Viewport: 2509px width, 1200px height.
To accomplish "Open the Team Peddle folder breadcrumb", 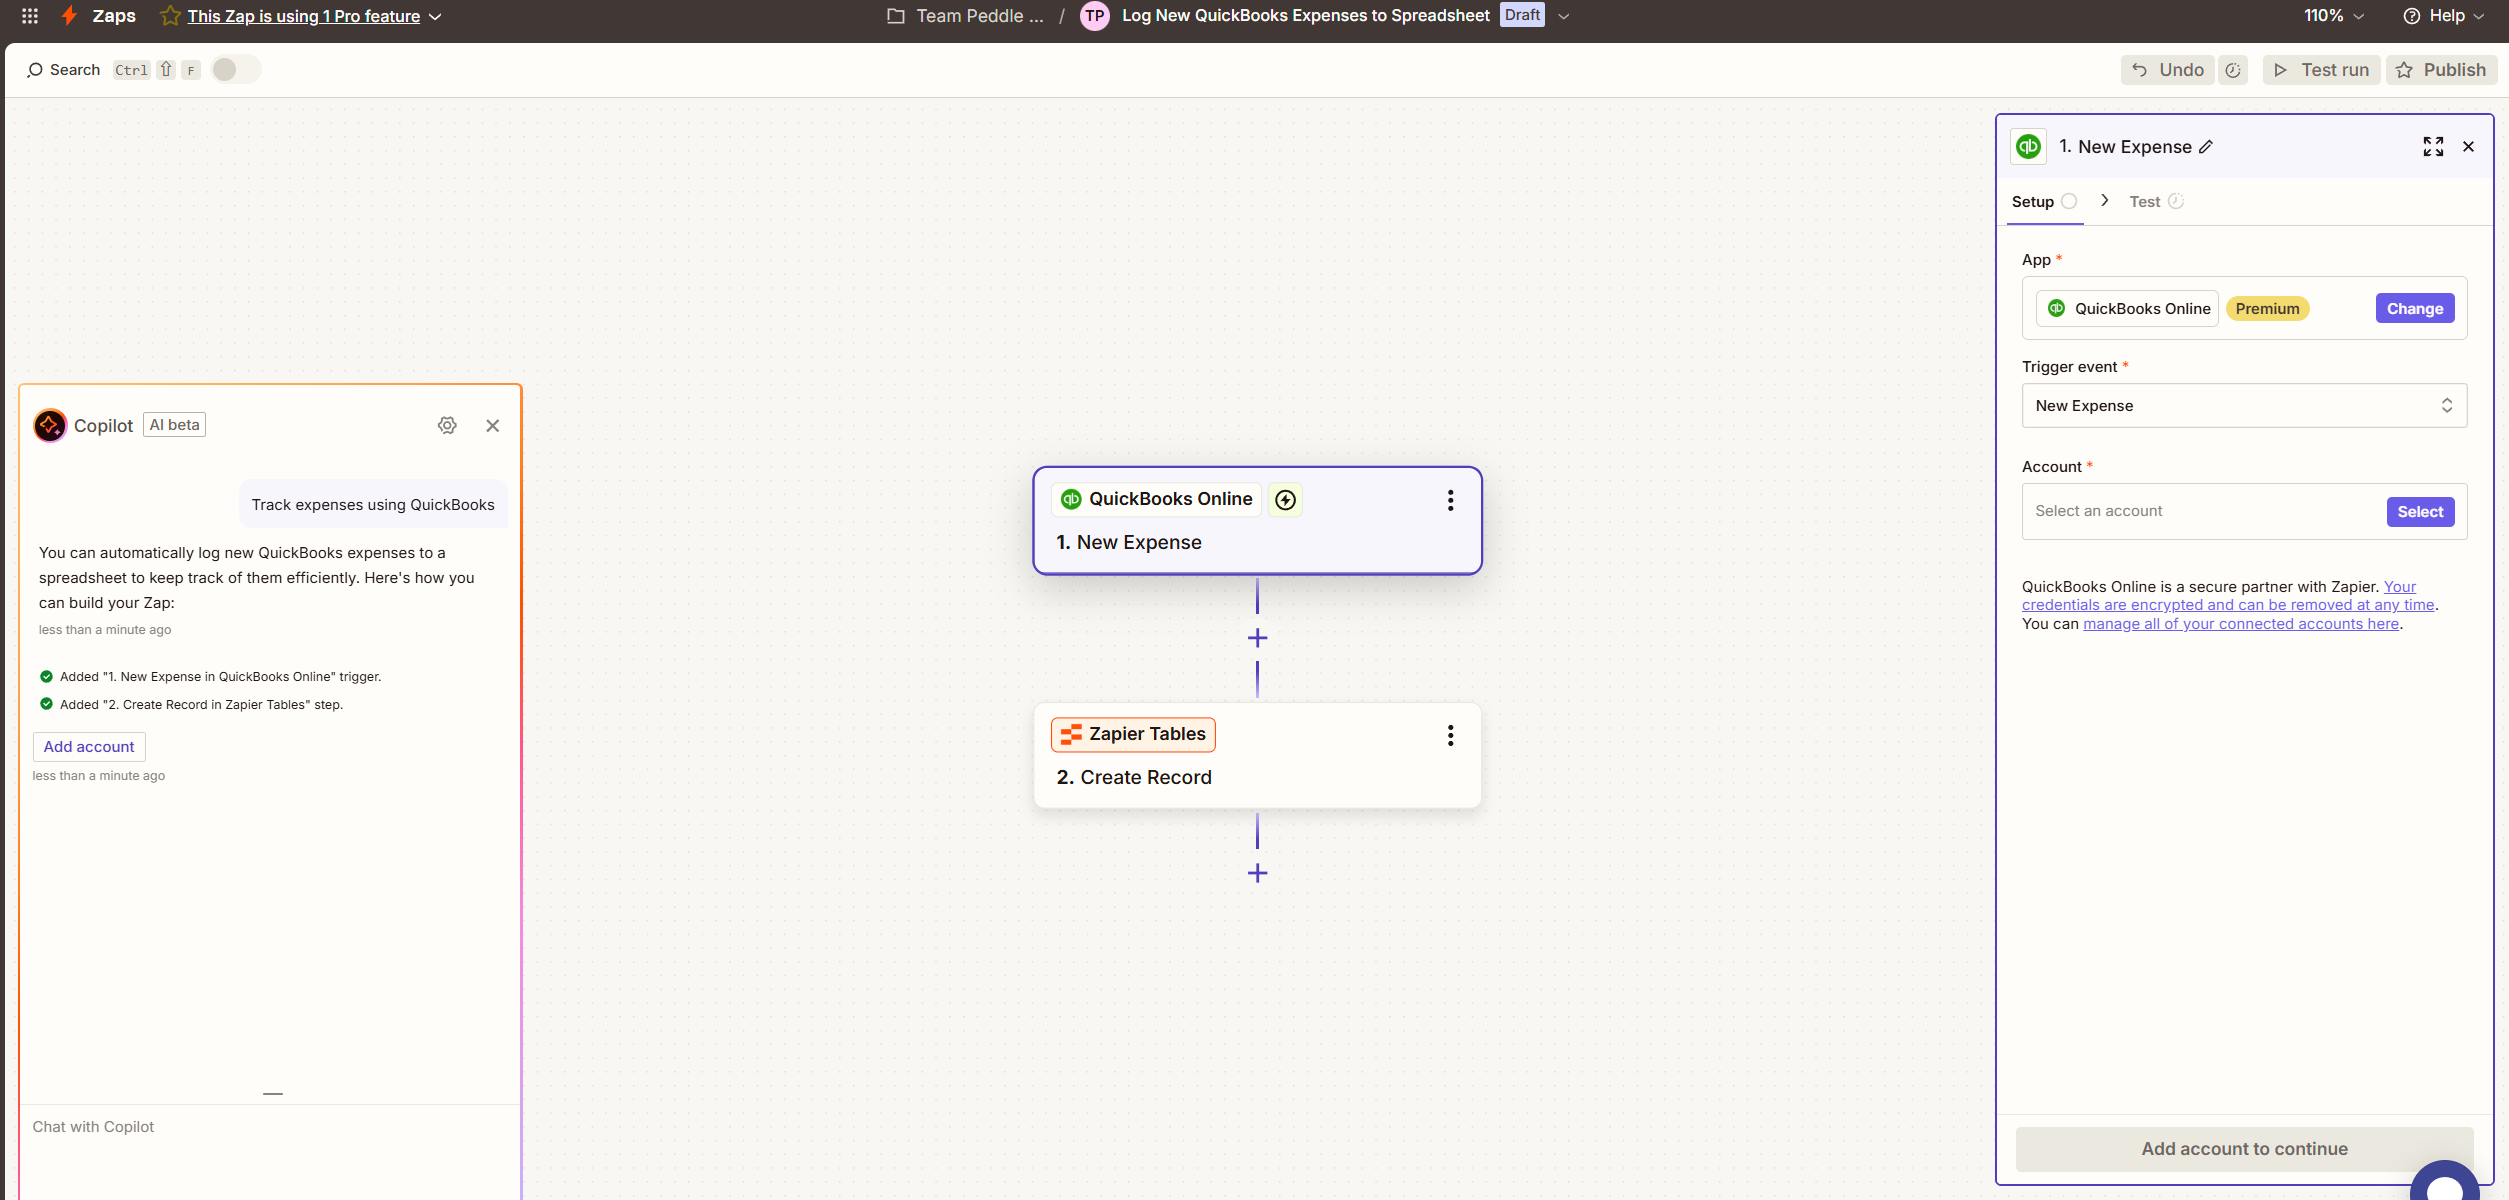I will pos(979,16).
